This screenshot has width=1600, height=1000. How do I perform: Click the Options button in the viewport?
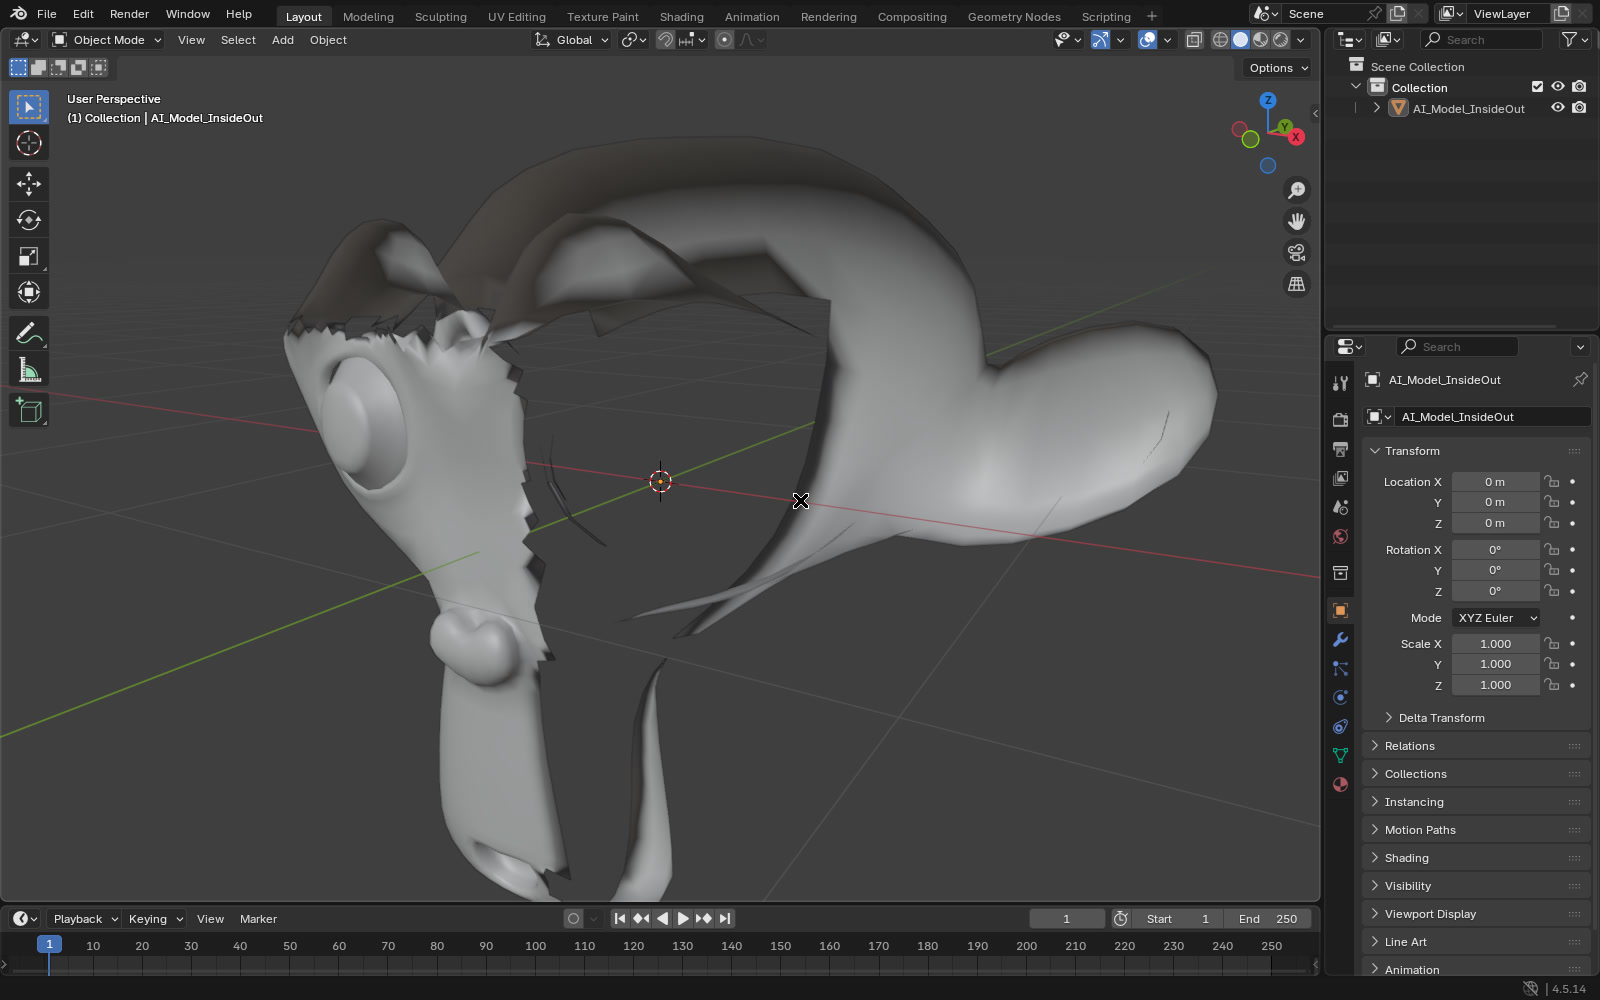coord(1277,68)
